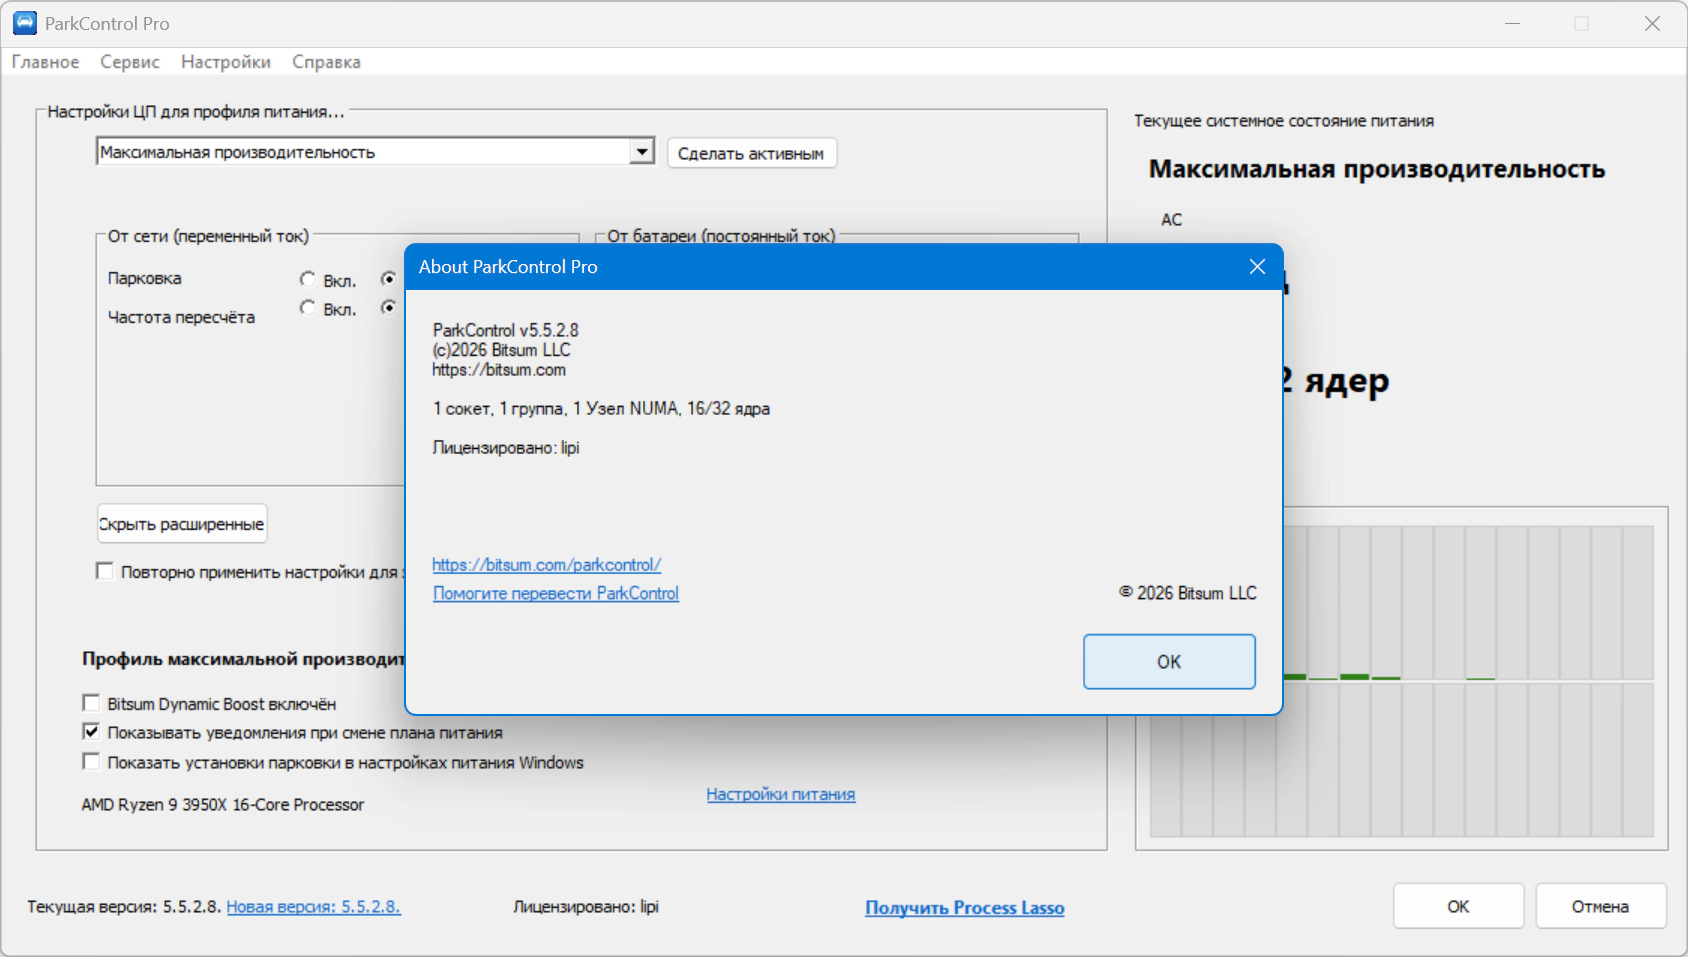Viewport: 1688px width, 957px height.
Task: Follow the Получить Process Lasso link
Action: coord(965,908)
